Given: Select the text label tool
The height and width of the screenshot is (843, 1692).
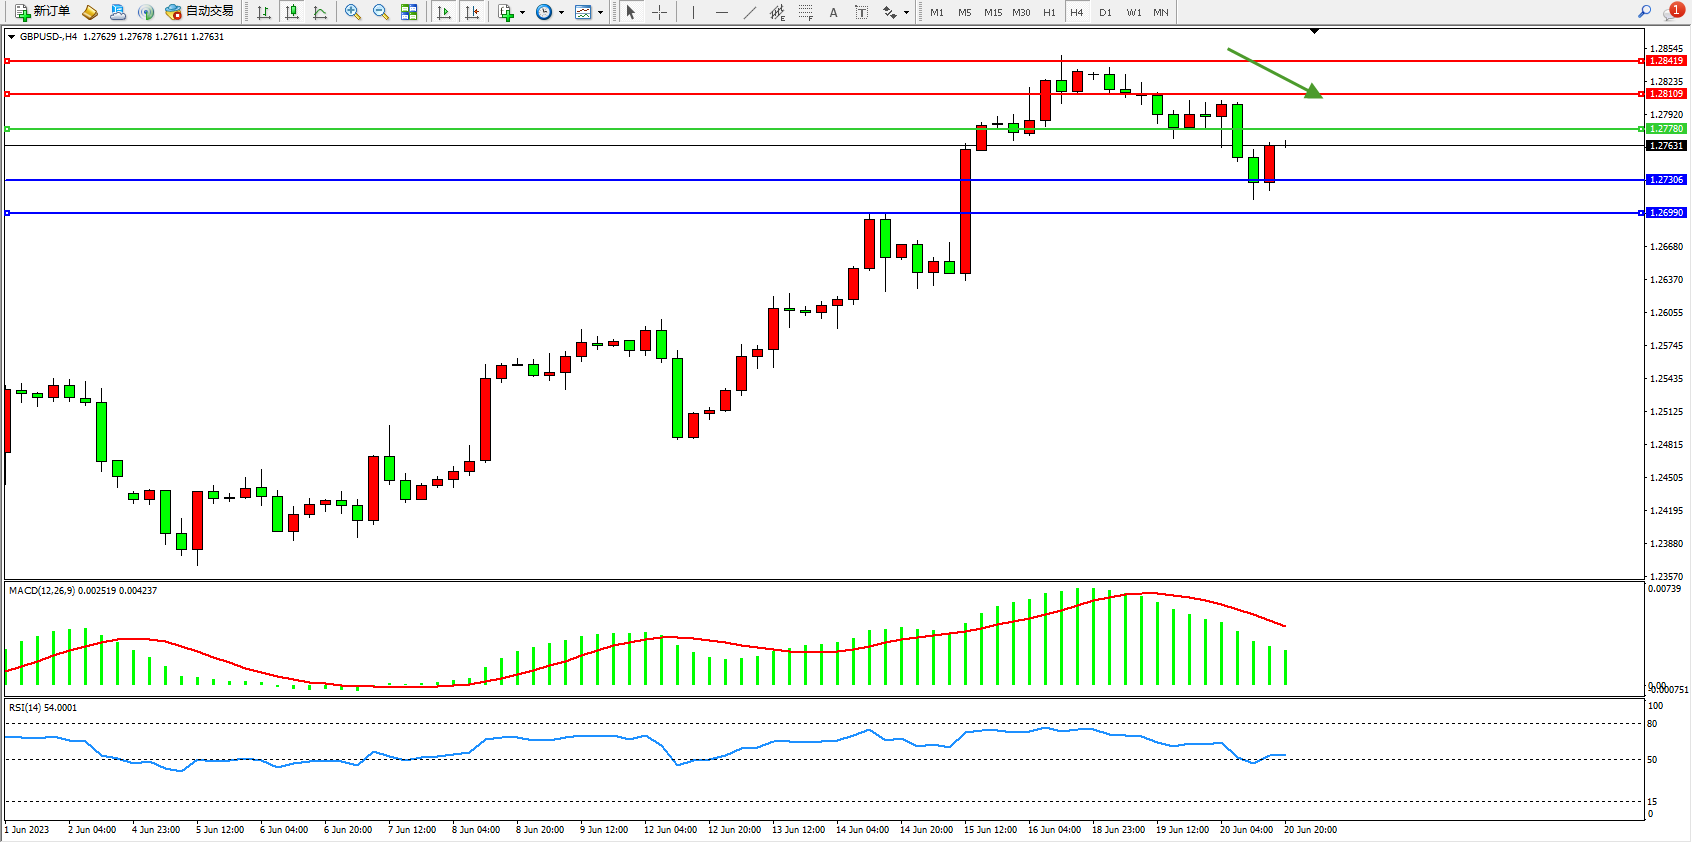Looking at the screenshot, I should [862, 12].
